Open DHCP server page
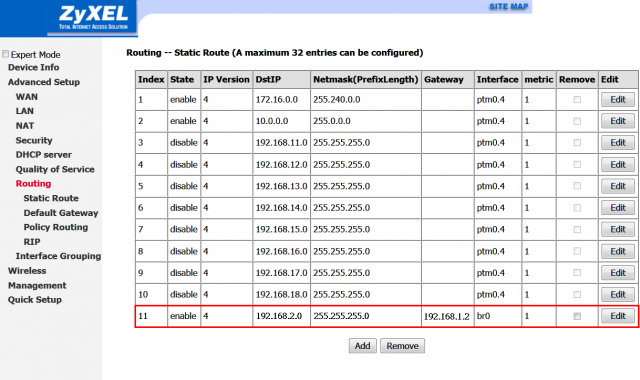640x380 pixels. 44,155
